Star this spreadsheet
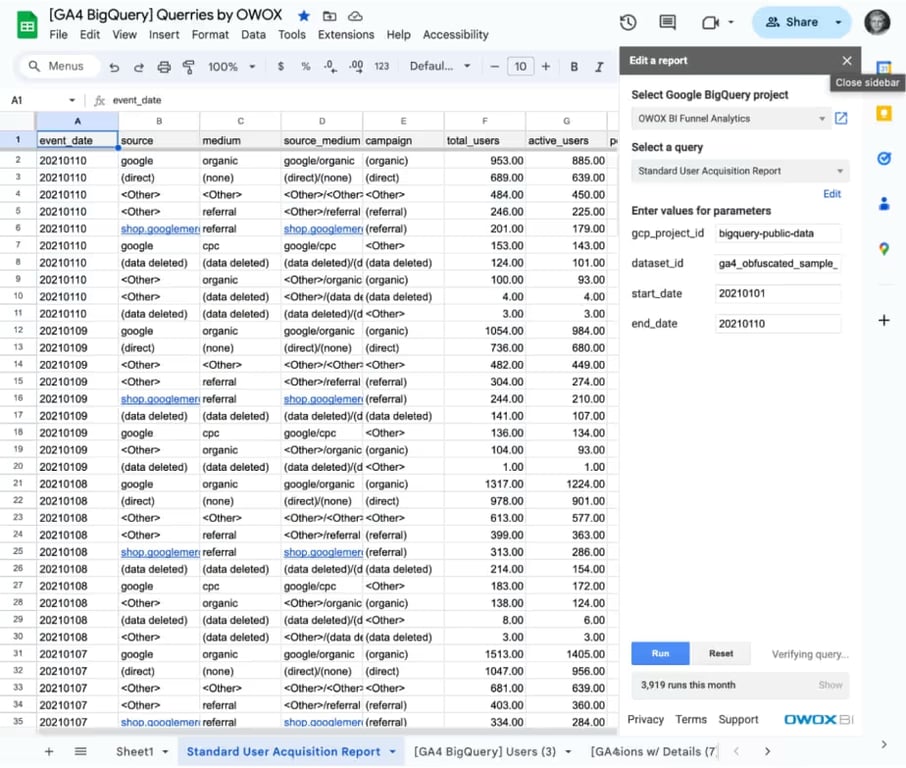The image size is (906, 768). (304, 16)
